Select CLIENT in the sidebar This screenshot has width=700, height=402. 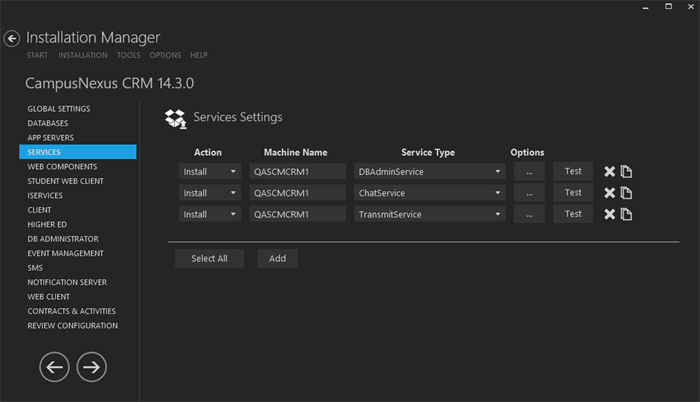coord(39,210)
